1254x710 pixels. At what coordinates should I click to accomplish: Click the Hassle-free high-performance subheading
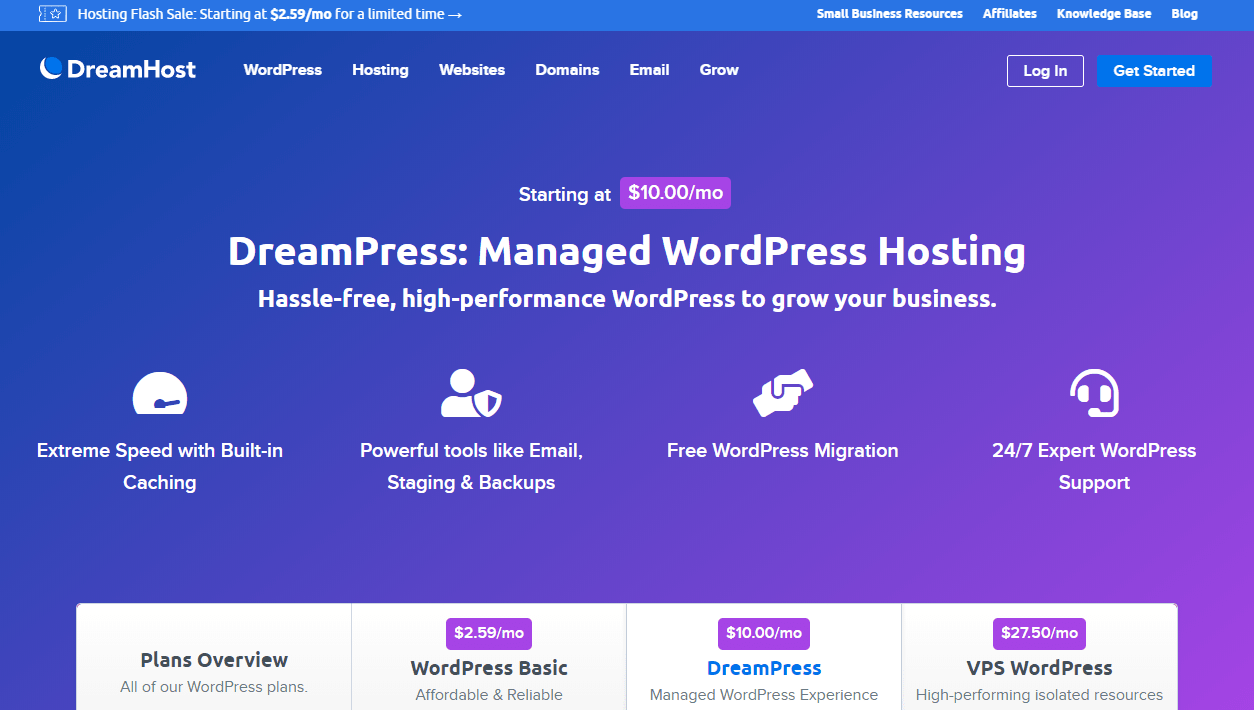coord(627,299)
